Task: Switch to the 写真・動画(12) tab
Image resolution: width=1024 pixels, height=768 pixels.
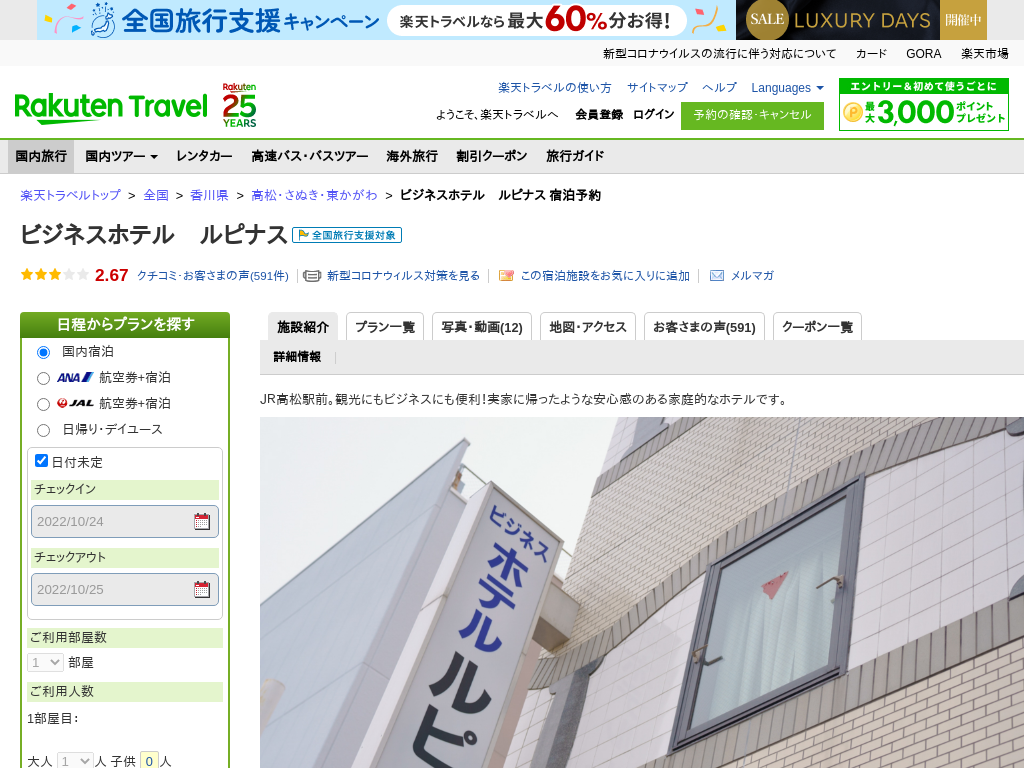Action: (482, 327)
